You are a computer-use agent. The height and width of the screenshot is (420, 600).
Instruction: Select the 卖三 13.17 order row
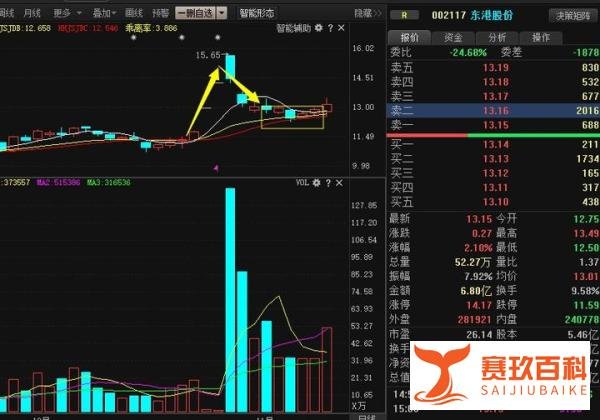[x=494, y=96]
